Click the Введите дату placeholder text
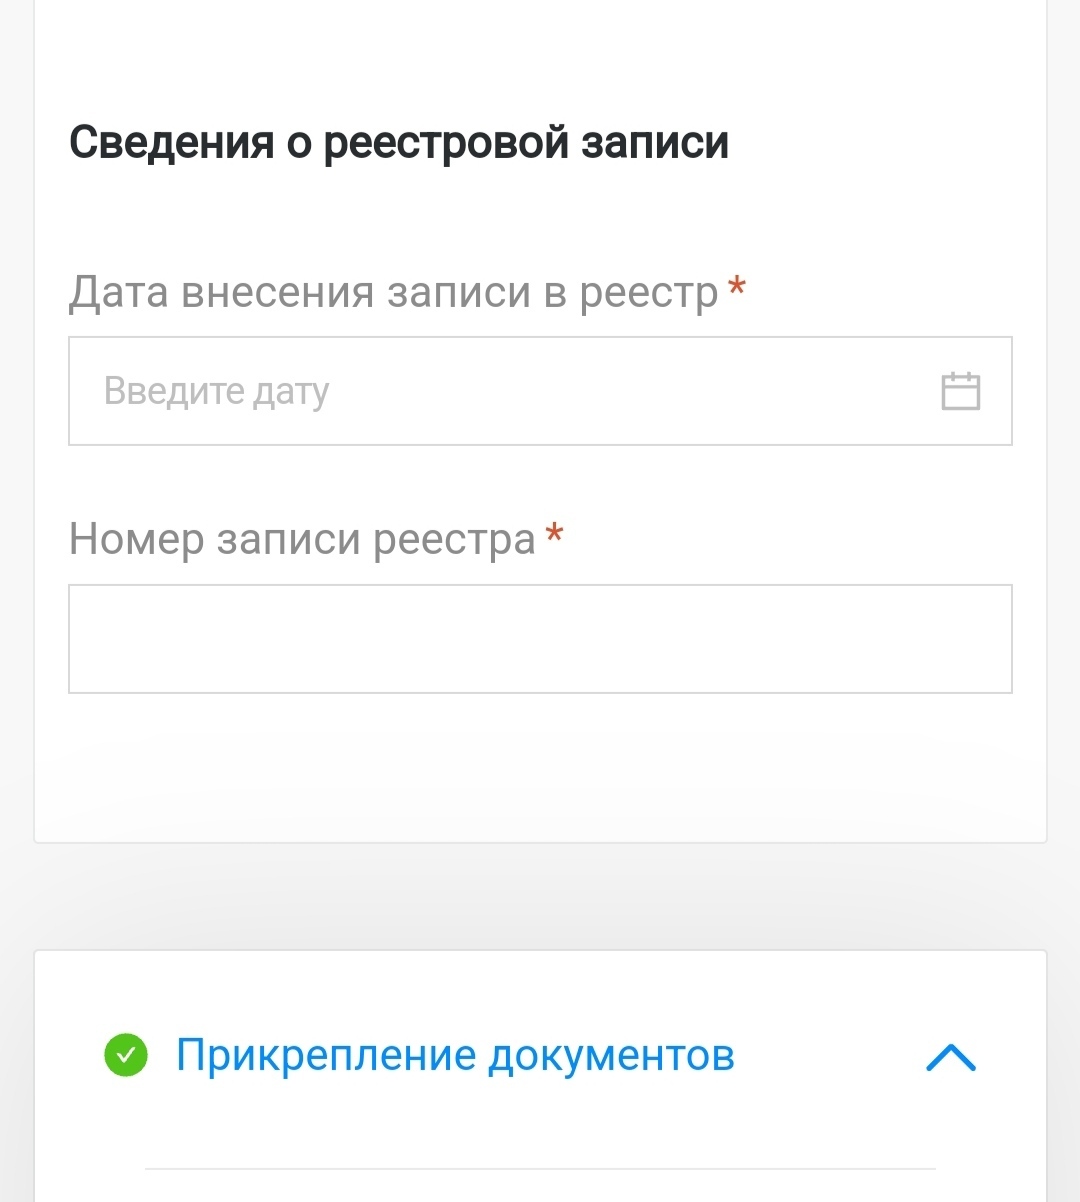This screenshot has width=1080, height=1202. [x=216, y=391]
